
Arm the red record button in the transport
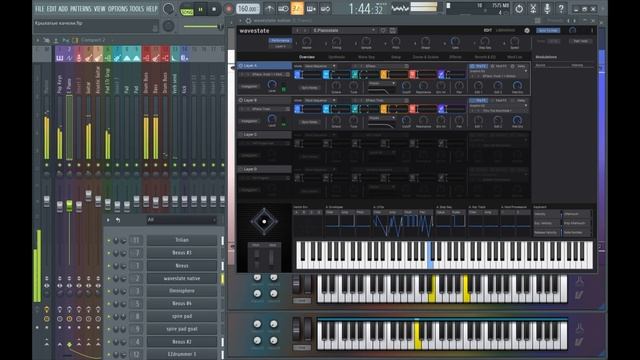click(228, 9)
